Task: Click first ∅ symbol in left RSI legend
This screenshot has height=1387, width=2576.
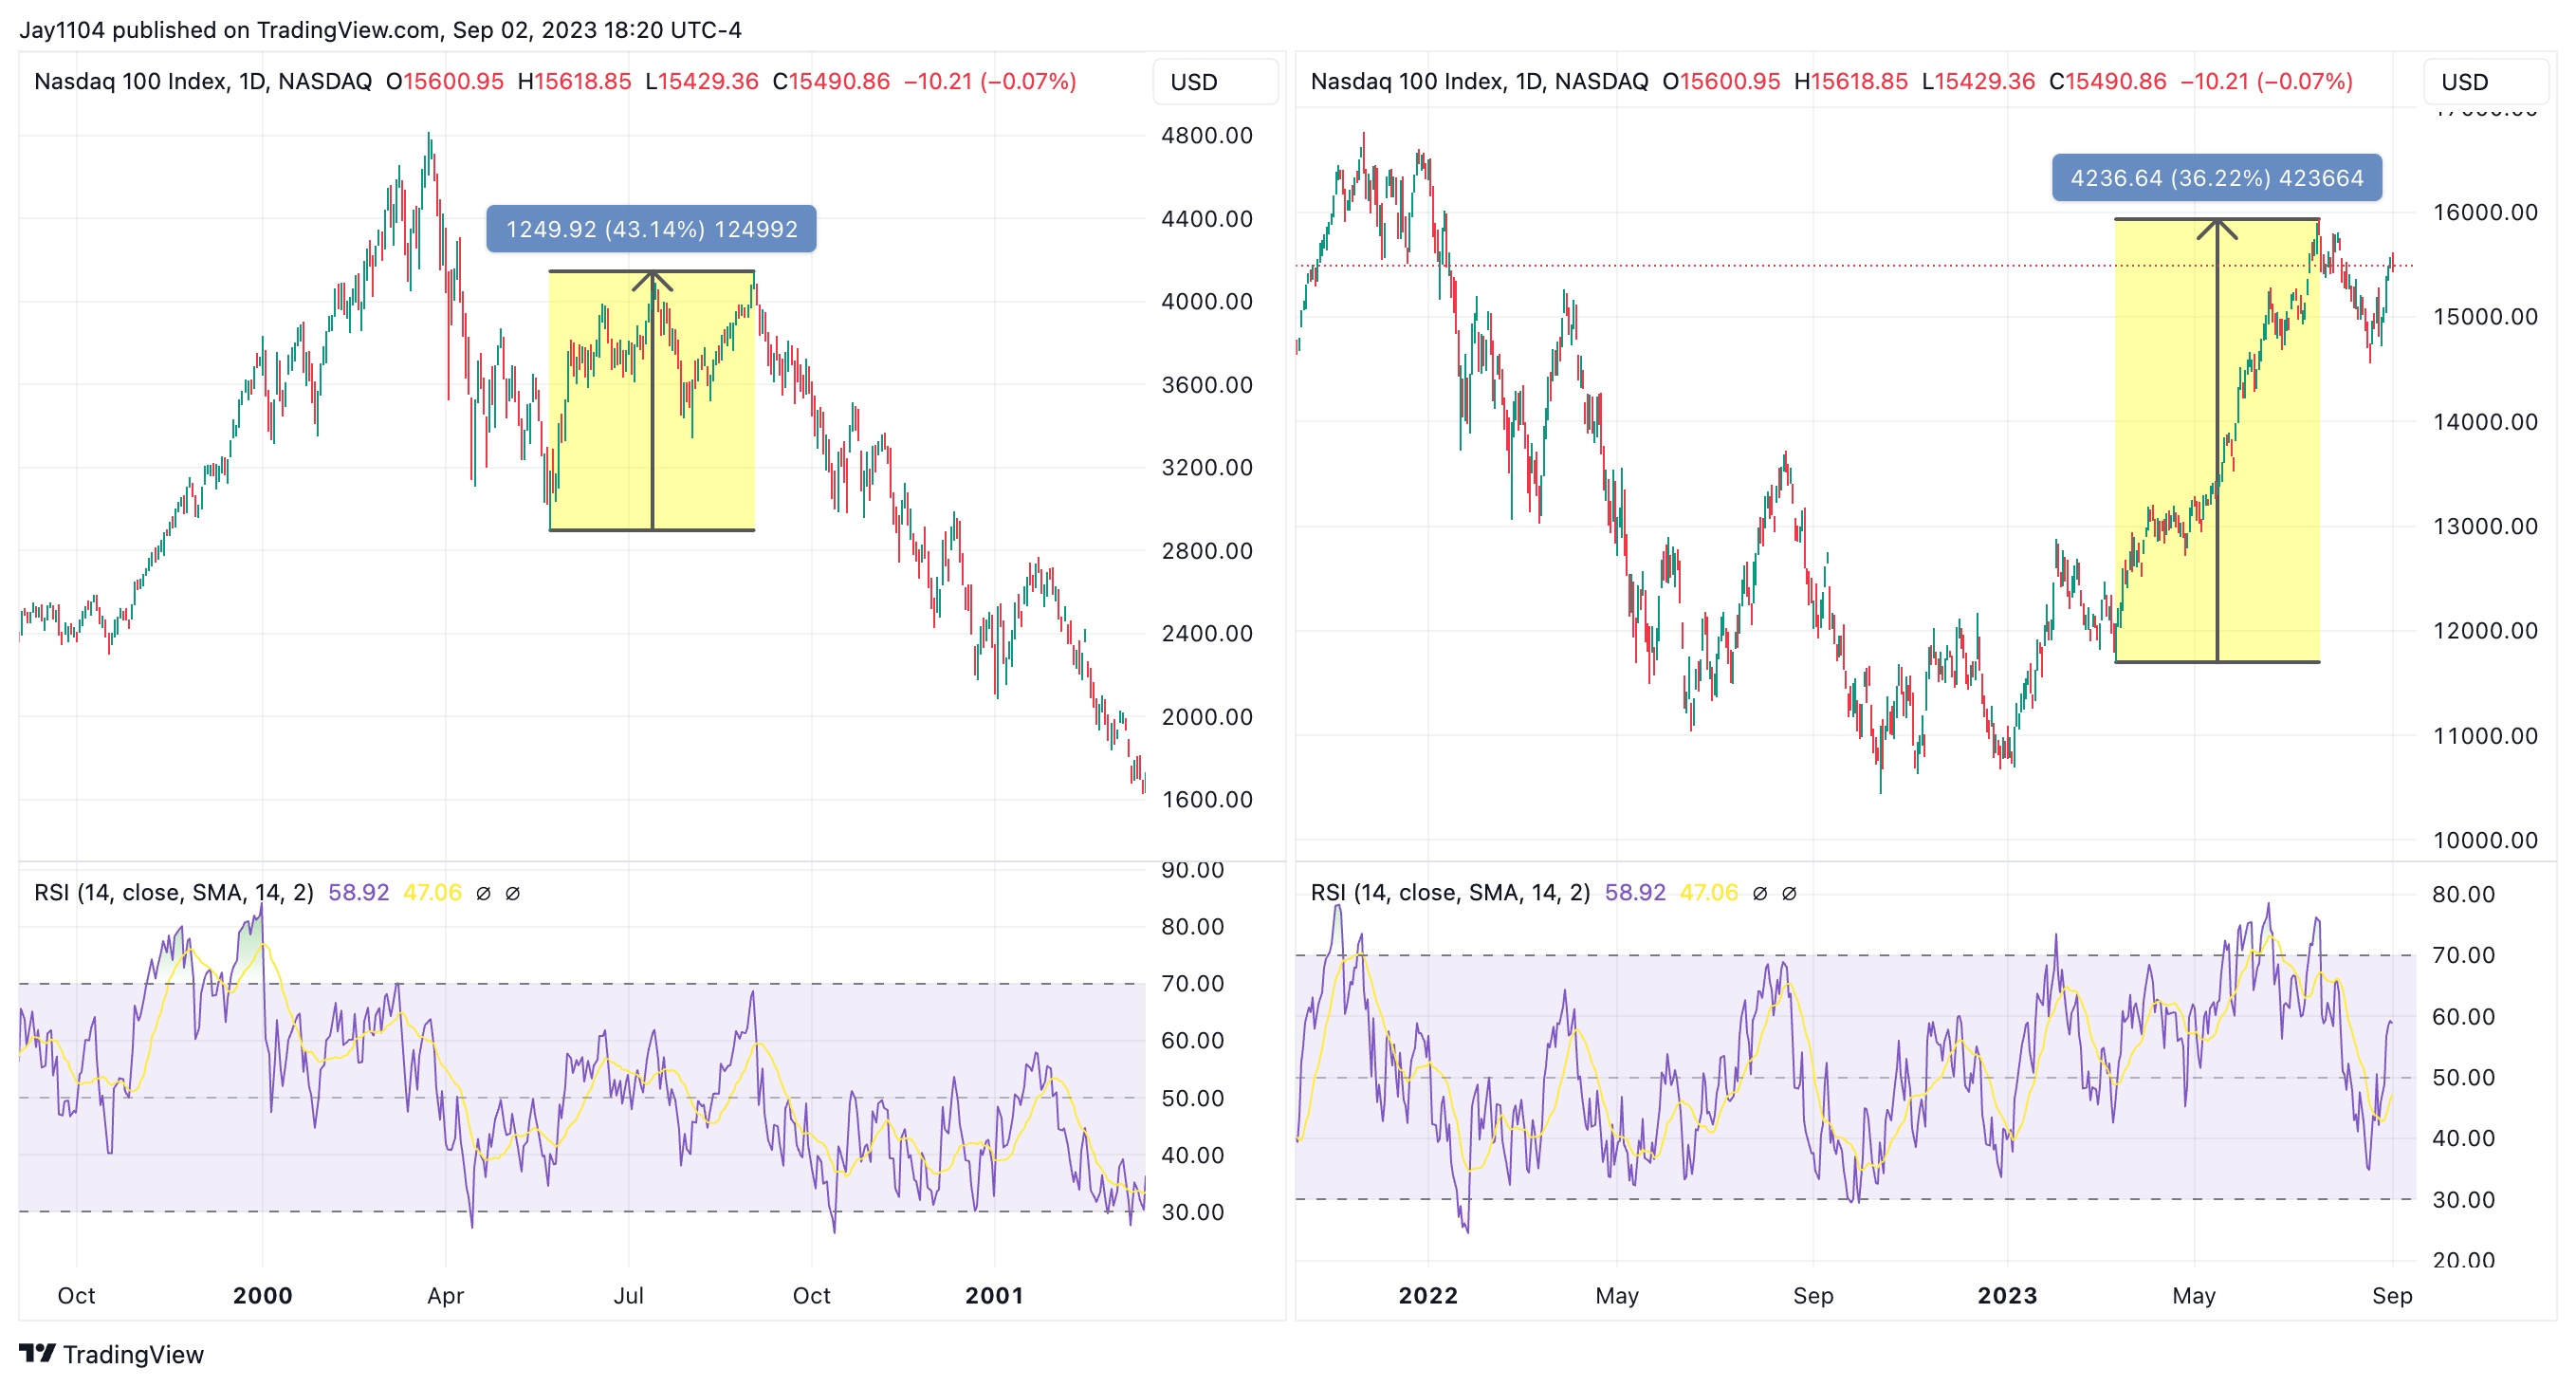Action: [483, 893]
